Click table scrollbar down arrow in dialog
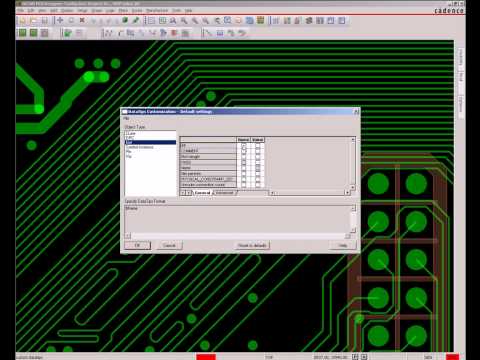The image size is (480, 360). pyautogui.click(x=353, y=187)
